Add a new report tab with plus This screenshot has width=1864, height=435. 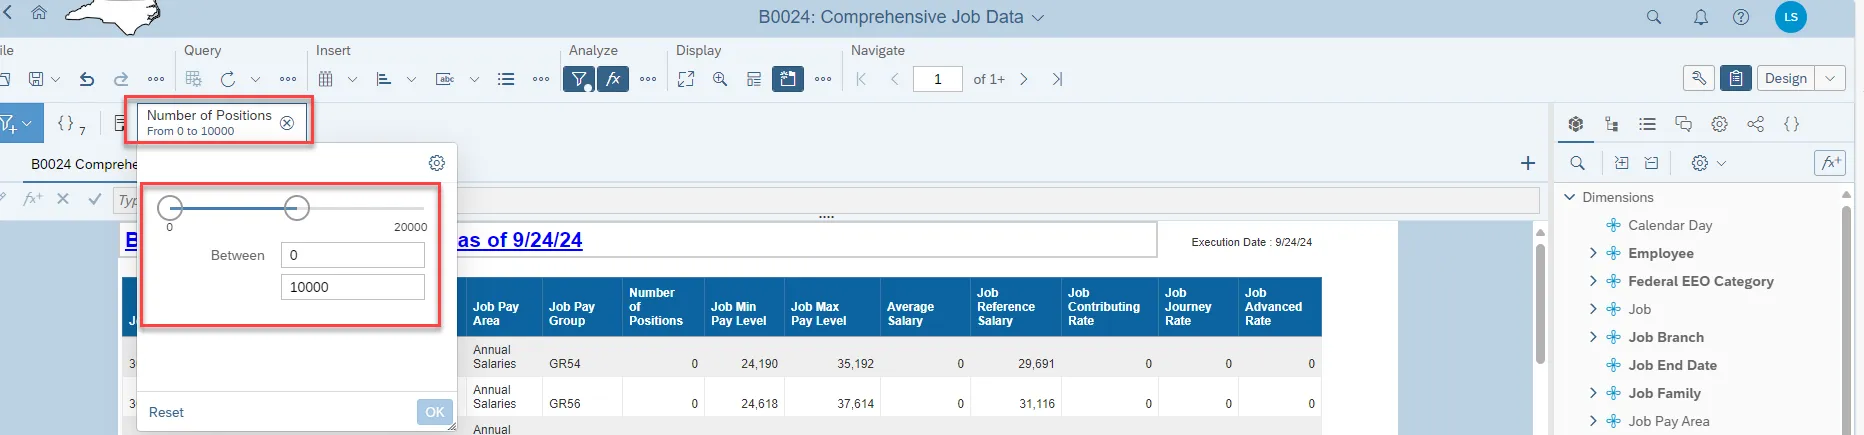point(1527,163)
